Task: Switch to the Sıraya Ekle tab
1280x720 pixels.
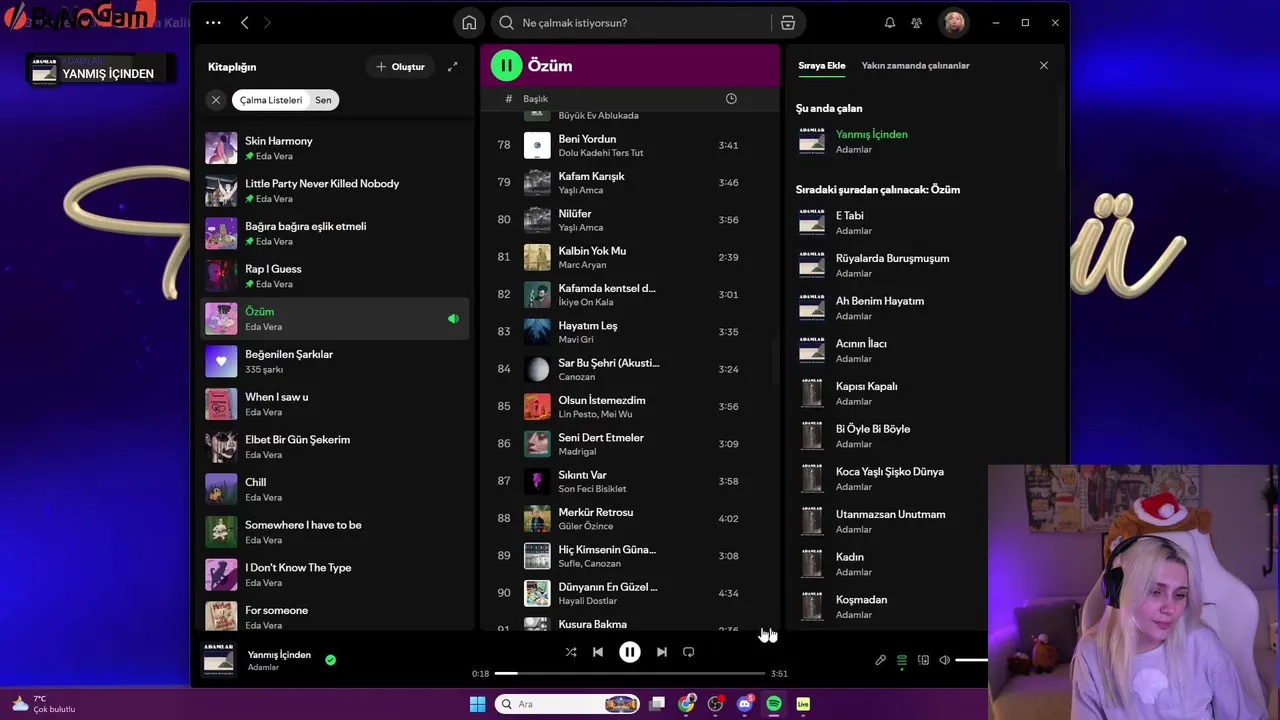Action: click(x=822, y=66)
